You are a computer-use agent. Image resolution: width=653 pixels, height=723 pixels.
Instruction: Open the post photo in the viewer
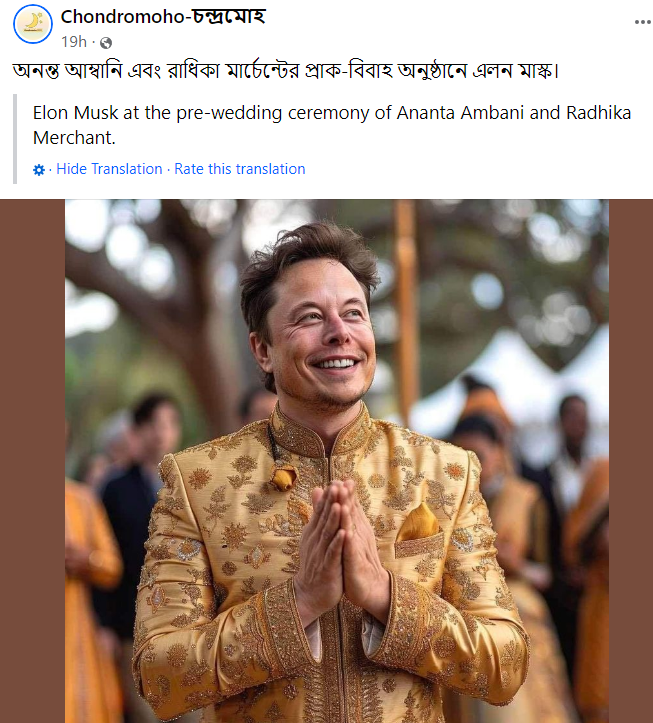(x=337, y=460)
